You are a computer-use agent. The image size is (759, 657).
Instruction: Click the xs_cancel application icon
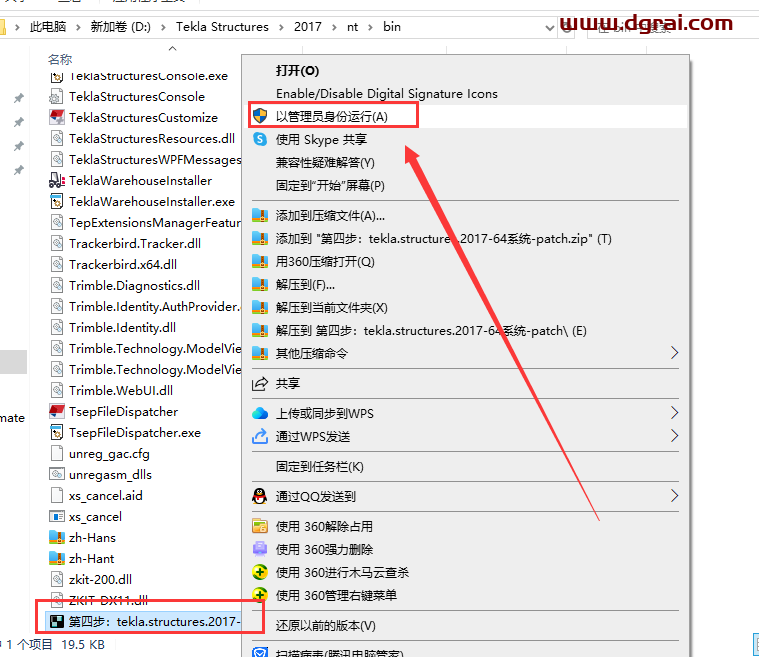(x=57, y=517)
